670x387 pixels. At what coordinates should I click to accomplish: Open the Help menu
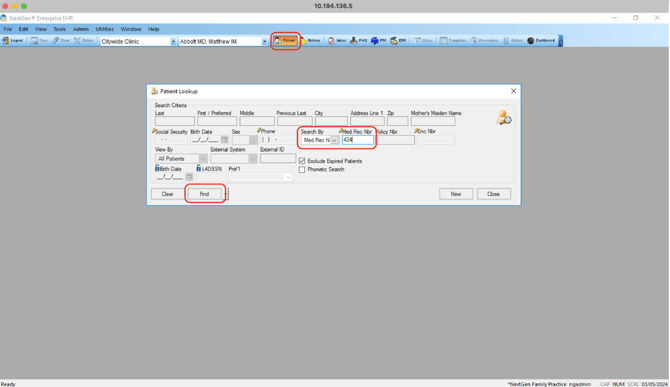[x=153, y=29]
